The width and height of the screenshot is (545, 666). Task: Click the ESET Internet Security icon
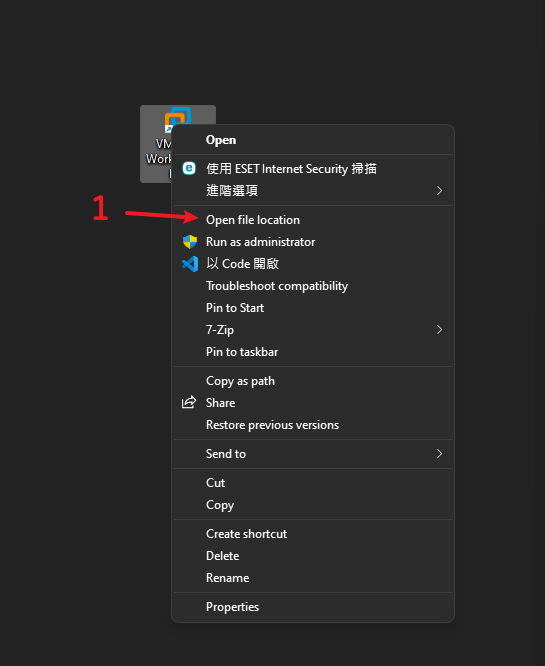tap(189, 168)
